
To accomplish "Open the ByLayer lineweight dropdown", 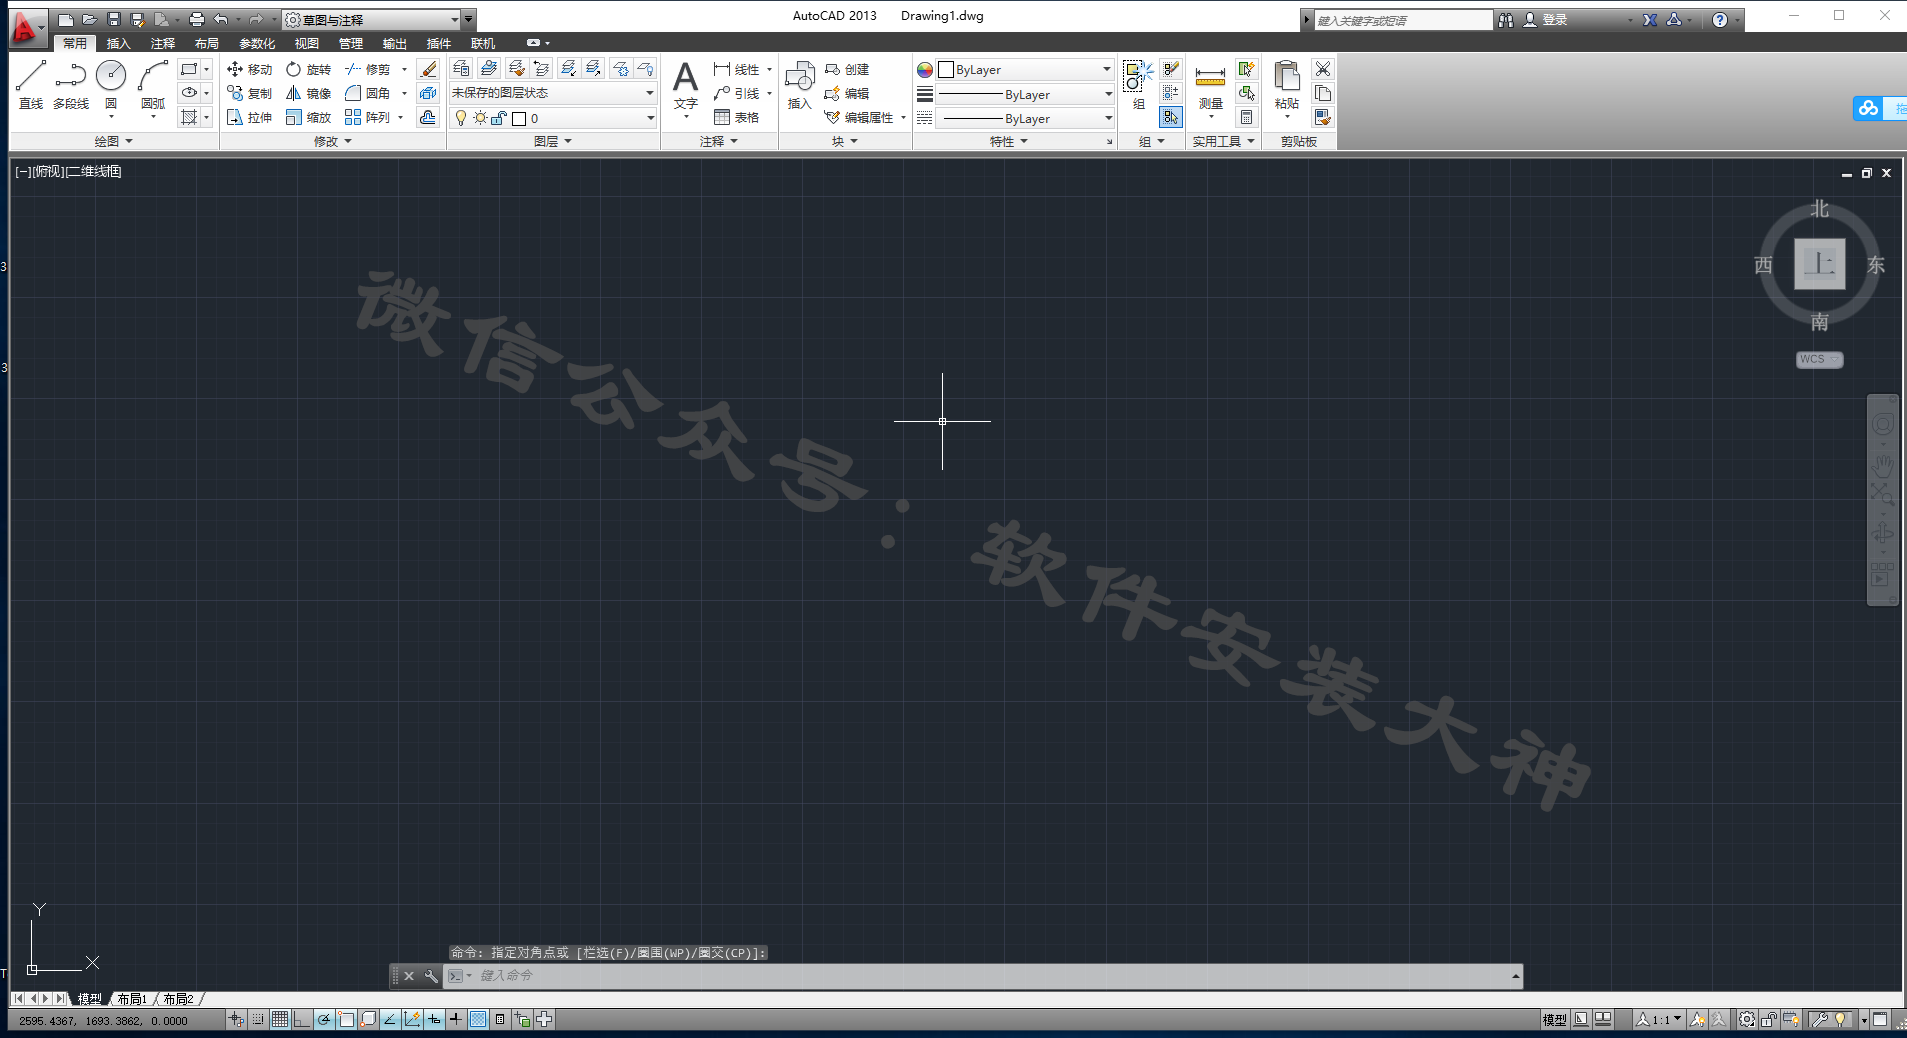I will tap(1025, 94).
